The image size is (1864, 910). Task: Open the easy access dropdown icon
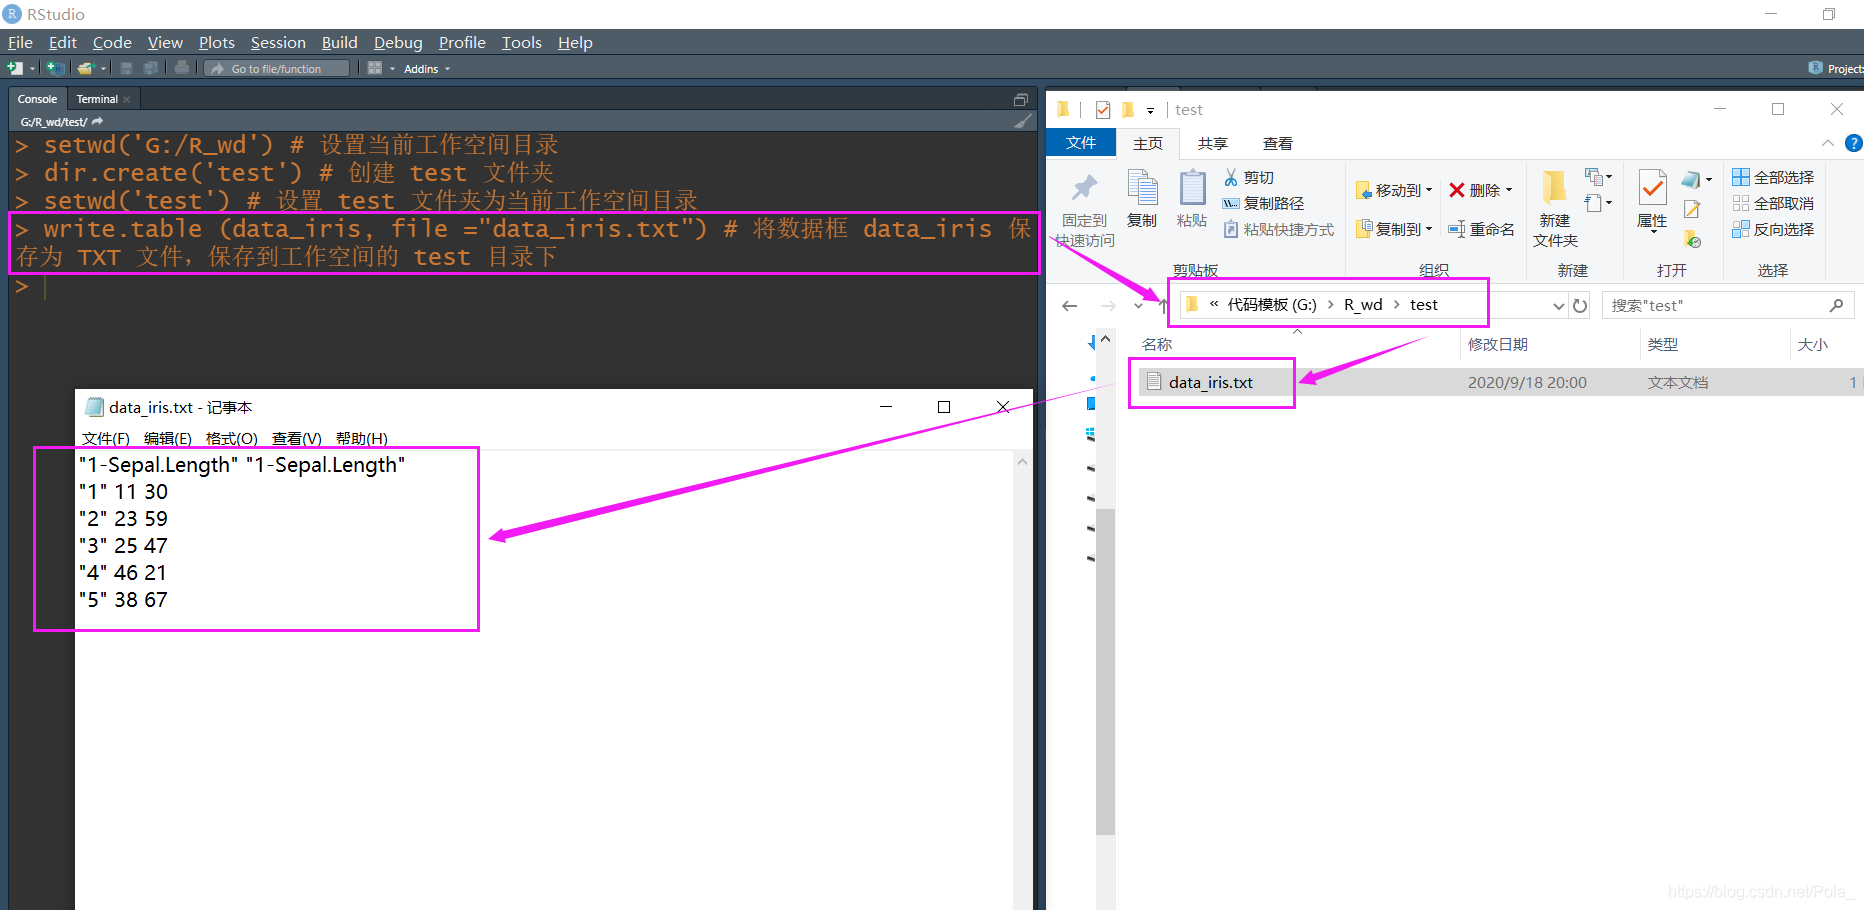pos(1598,203)
